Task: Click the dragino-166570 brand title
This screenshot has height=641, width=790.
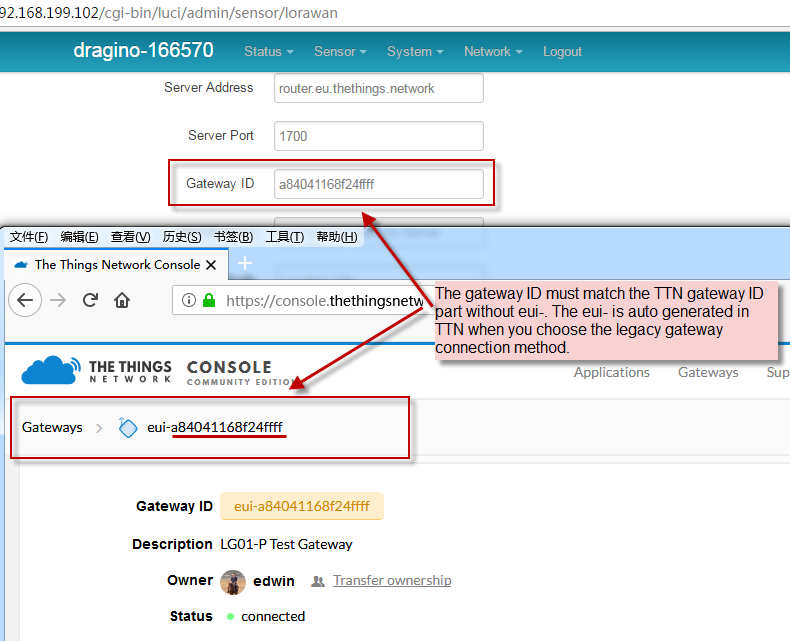Action: pyautogui.click(x=144, y=50)
